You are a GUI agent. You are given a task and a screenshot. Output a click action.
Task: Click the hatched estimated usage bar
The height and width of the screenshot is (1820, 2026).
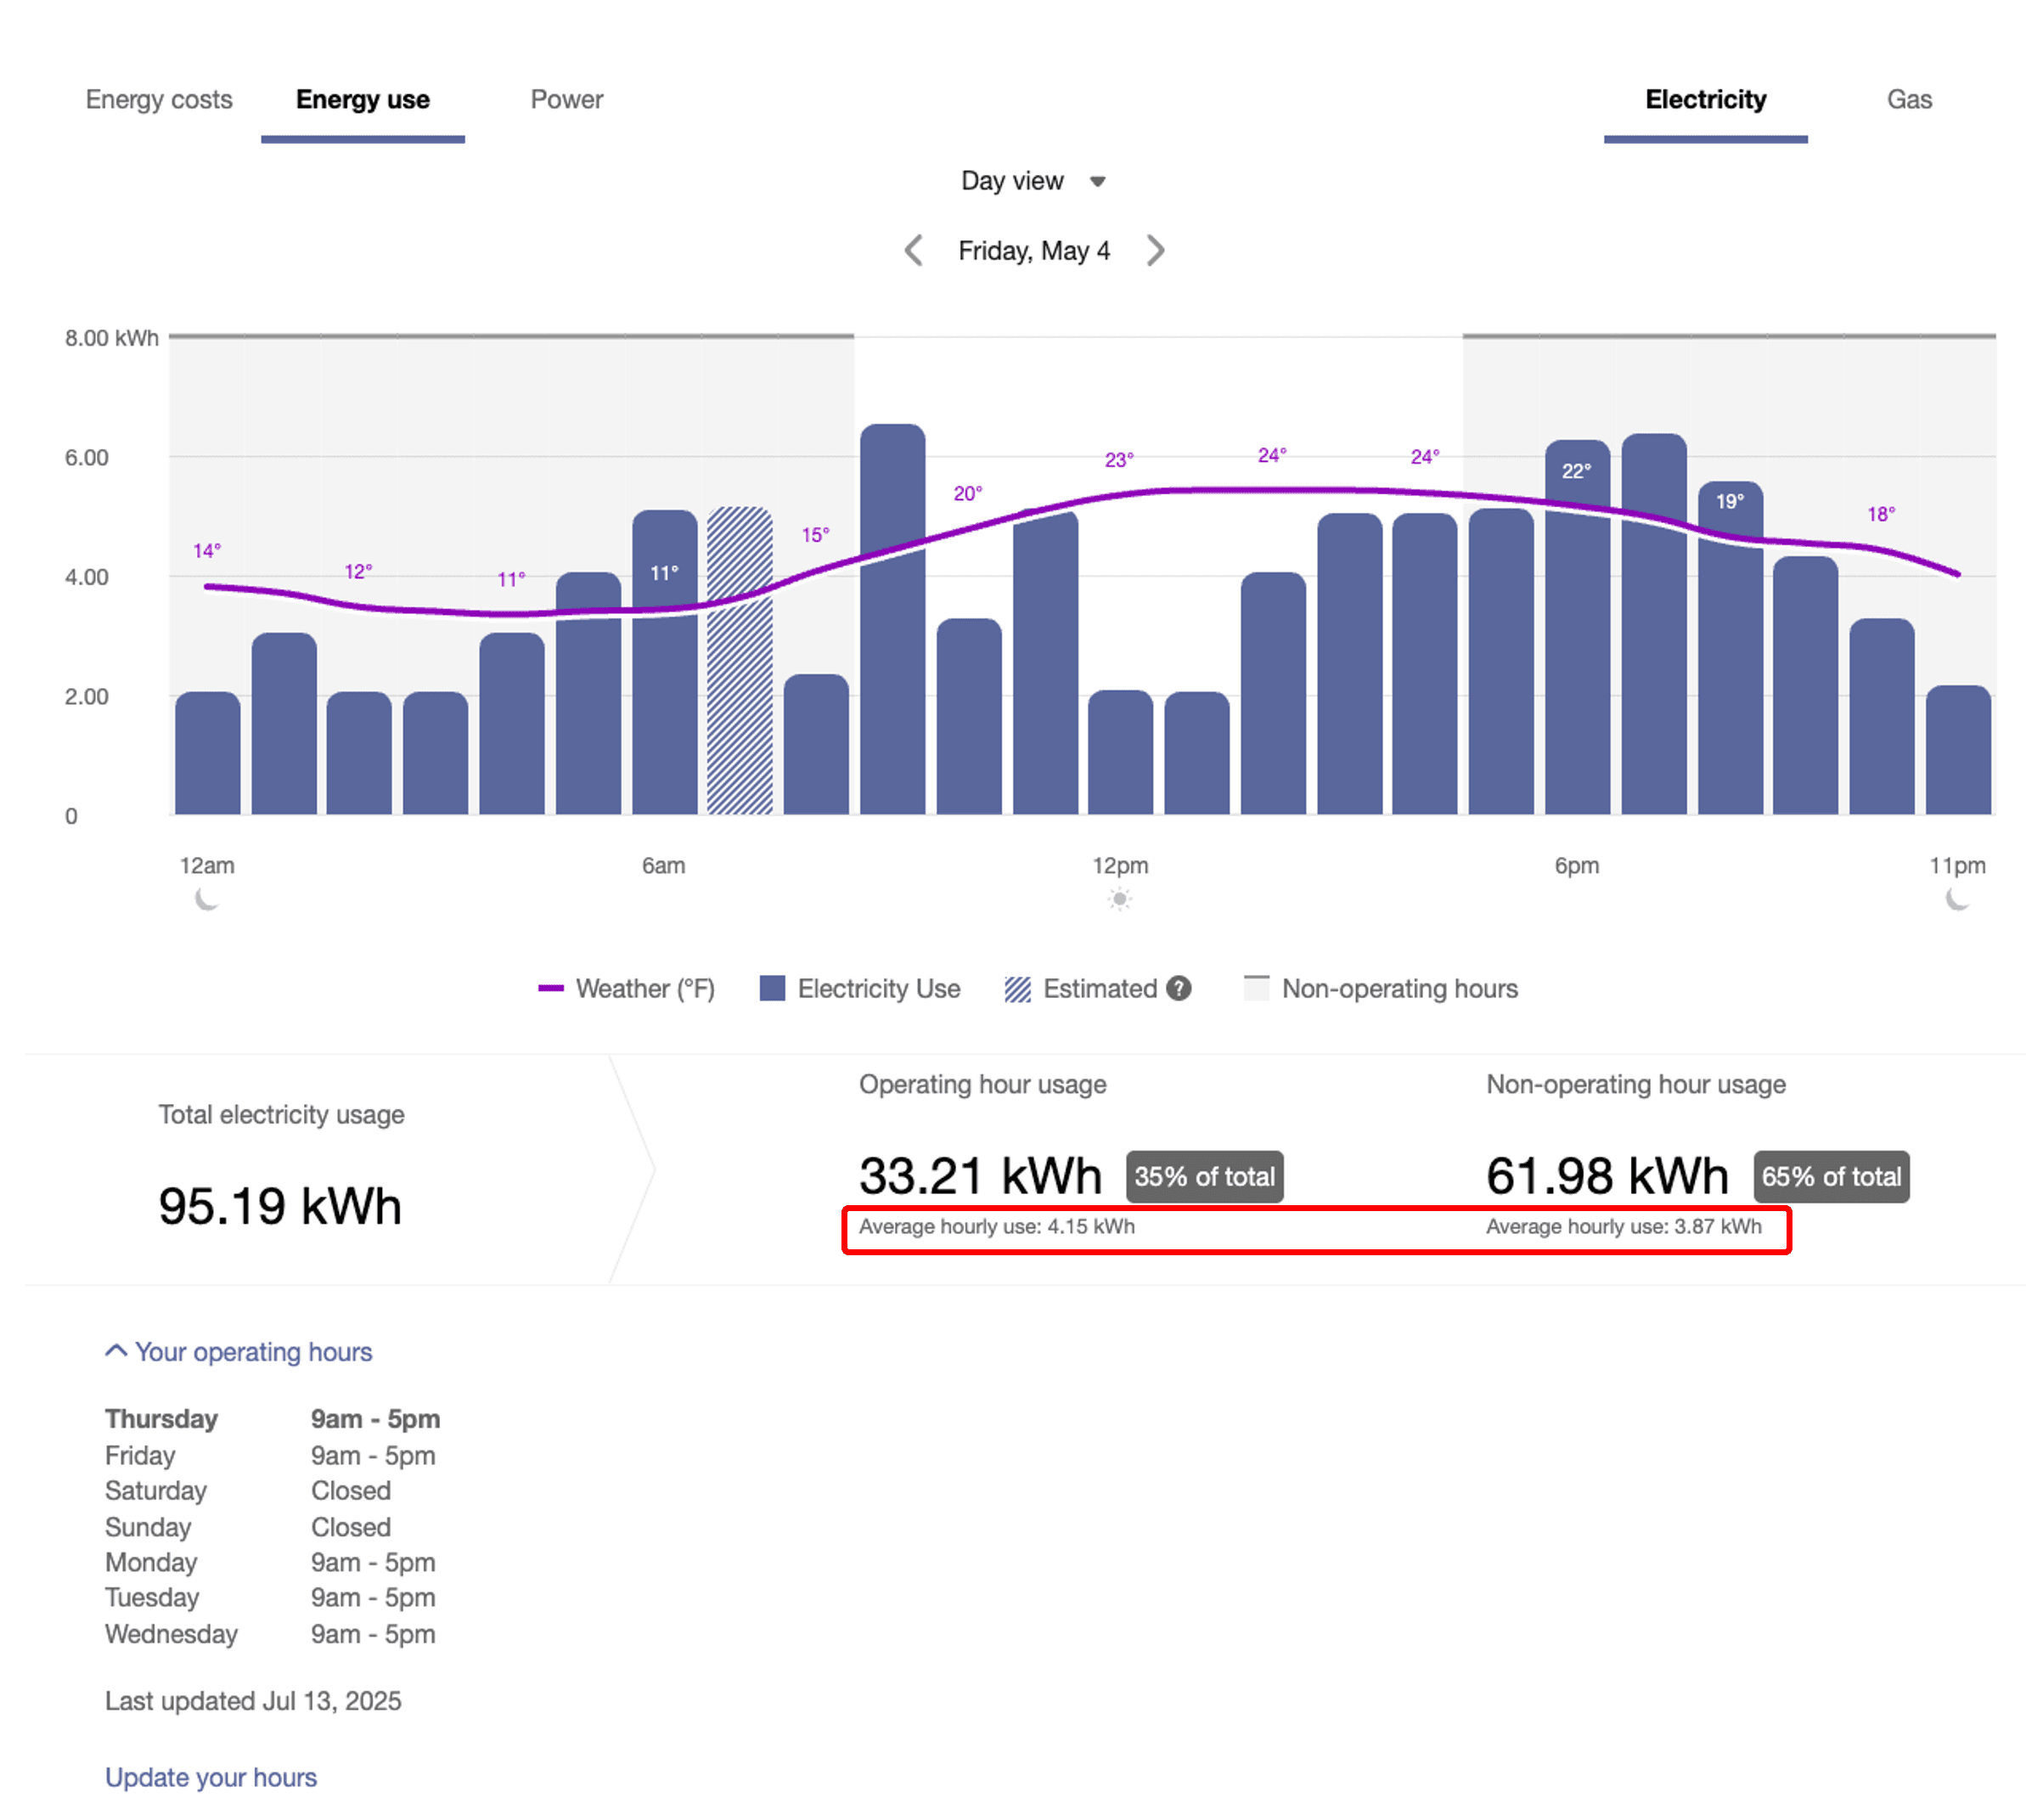point(740,660)
